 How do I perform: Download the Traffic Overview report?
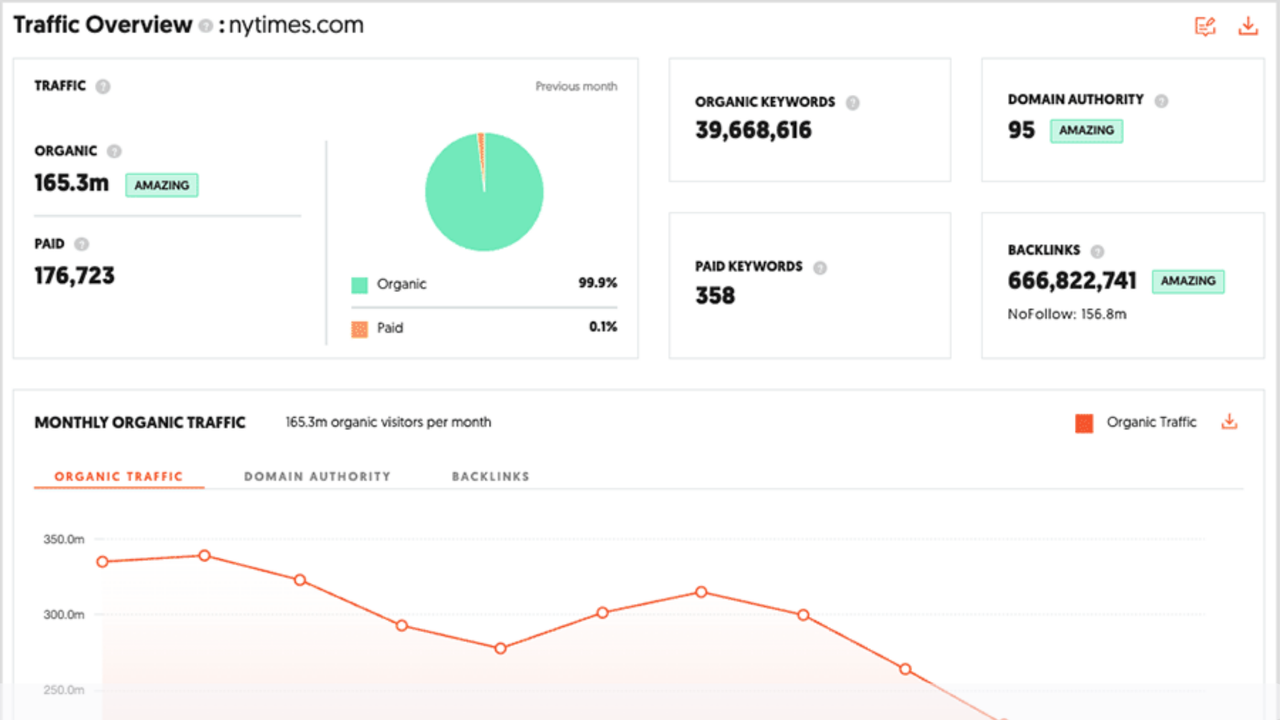[1248, 26]
